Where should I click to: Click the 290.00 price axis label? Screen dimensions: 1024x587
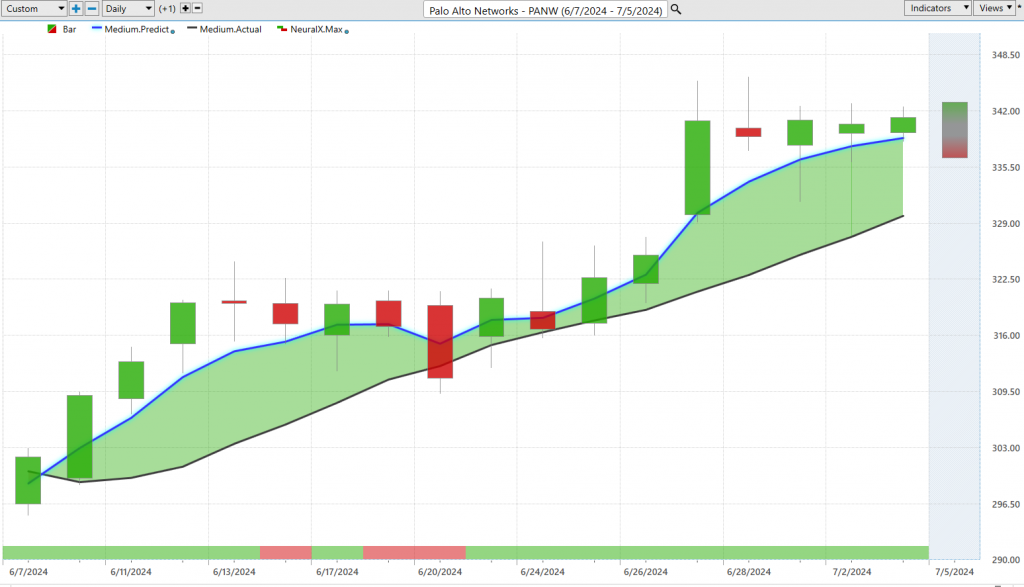1006,560
